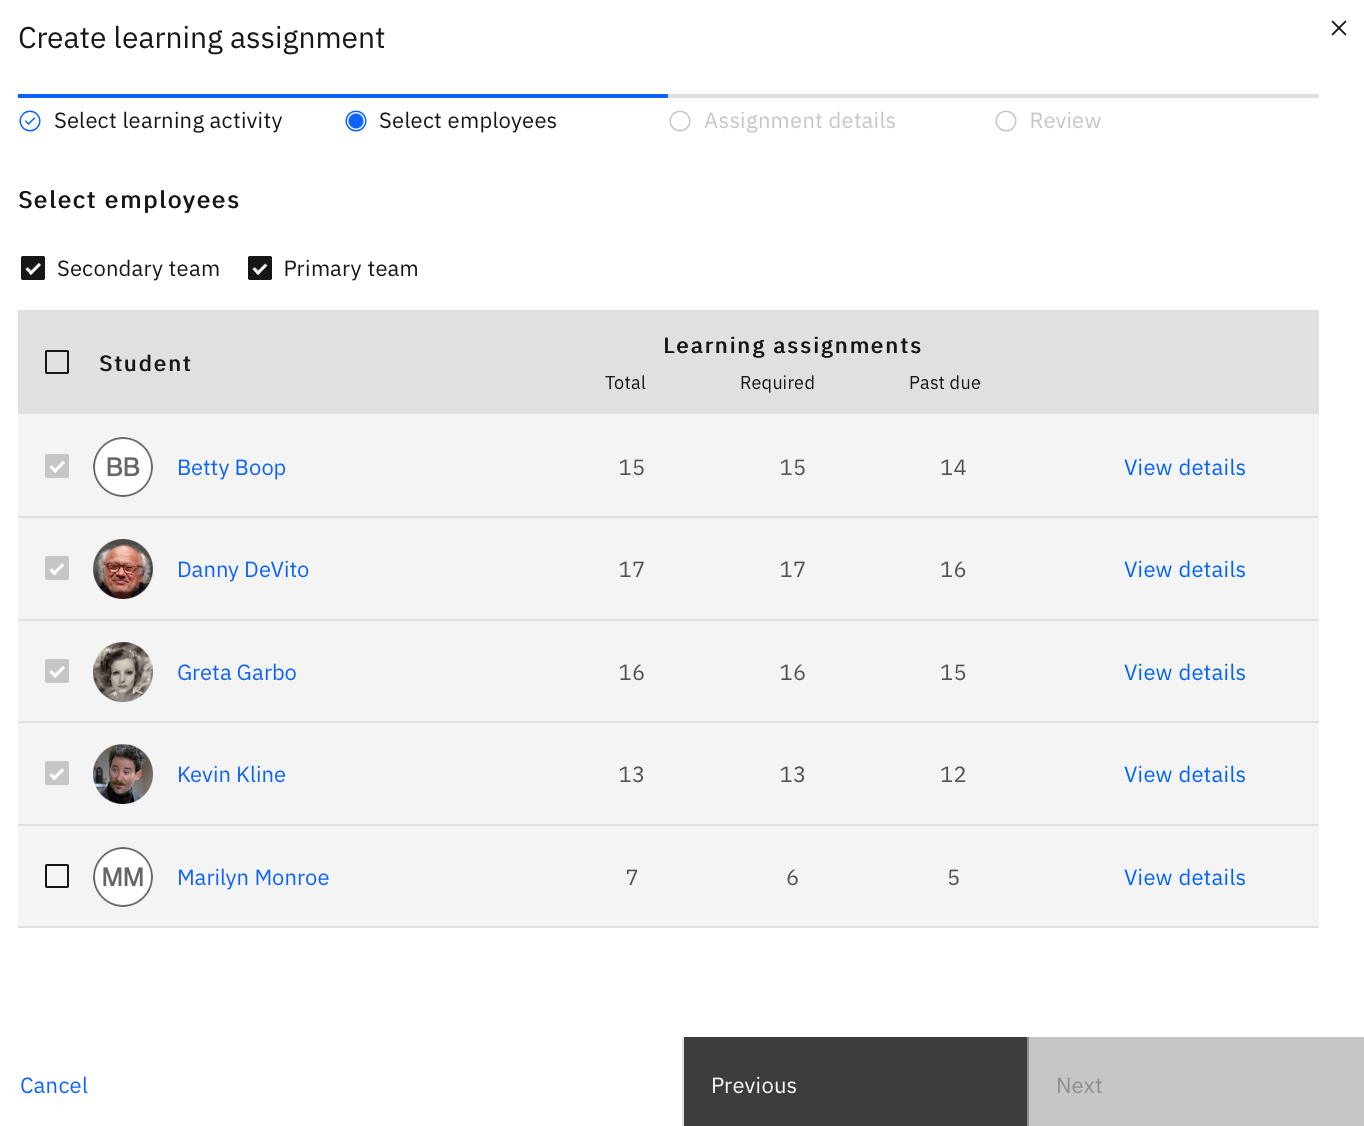Viewport: 1364px width, 1126px height.
Task: Open Betty Boop's BB initials avatar
Action: pos(123,467)
